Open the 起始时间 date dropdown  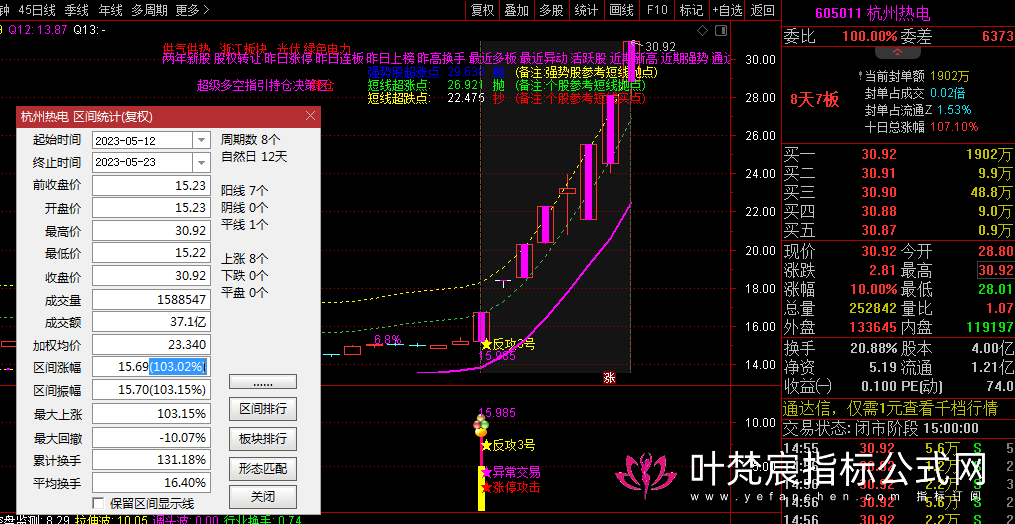[x=202, y=140]
